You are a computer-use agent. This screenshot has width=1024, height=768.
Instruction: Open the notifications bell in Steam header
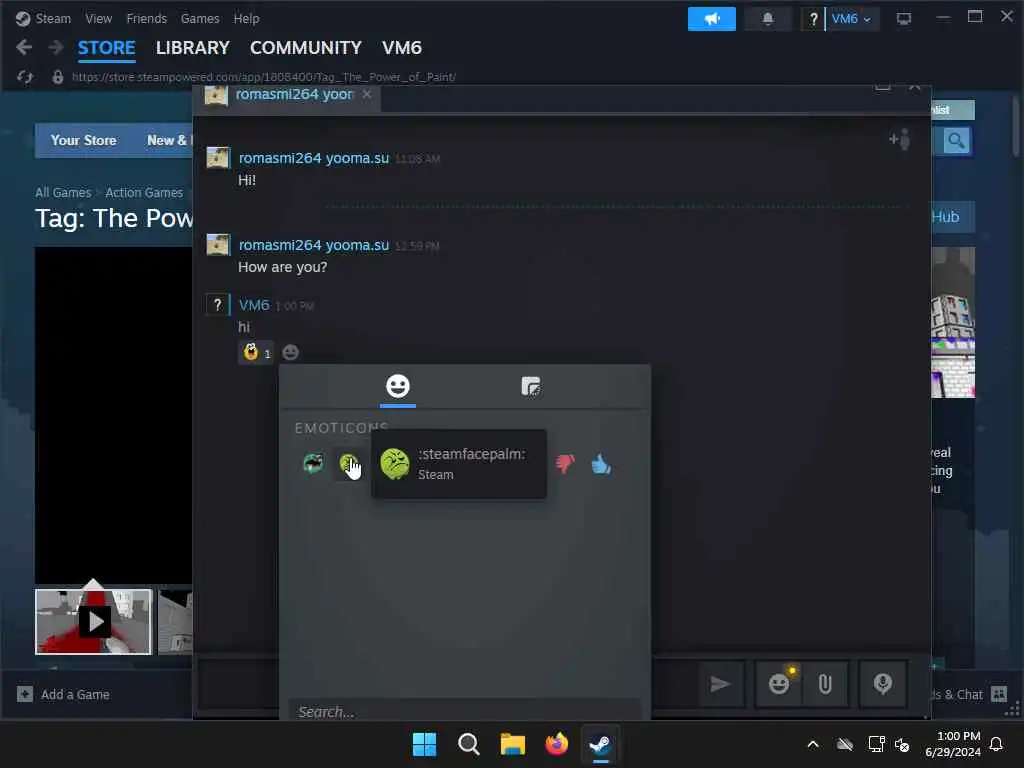767,19
